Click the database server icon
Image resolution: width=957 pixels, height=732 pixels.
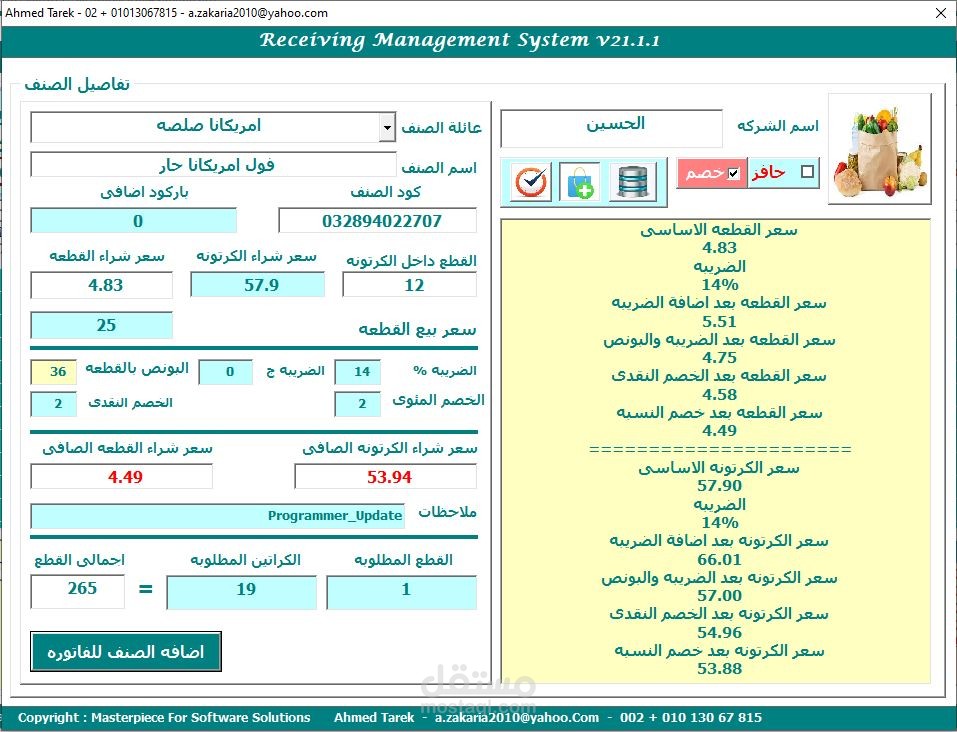[633, 181]
